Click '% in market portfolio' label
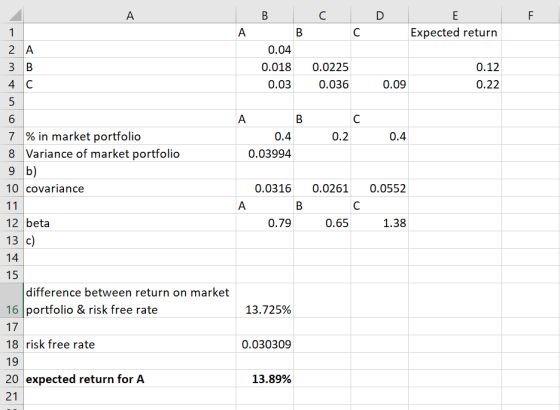The image size is (560, 410). 130,136
